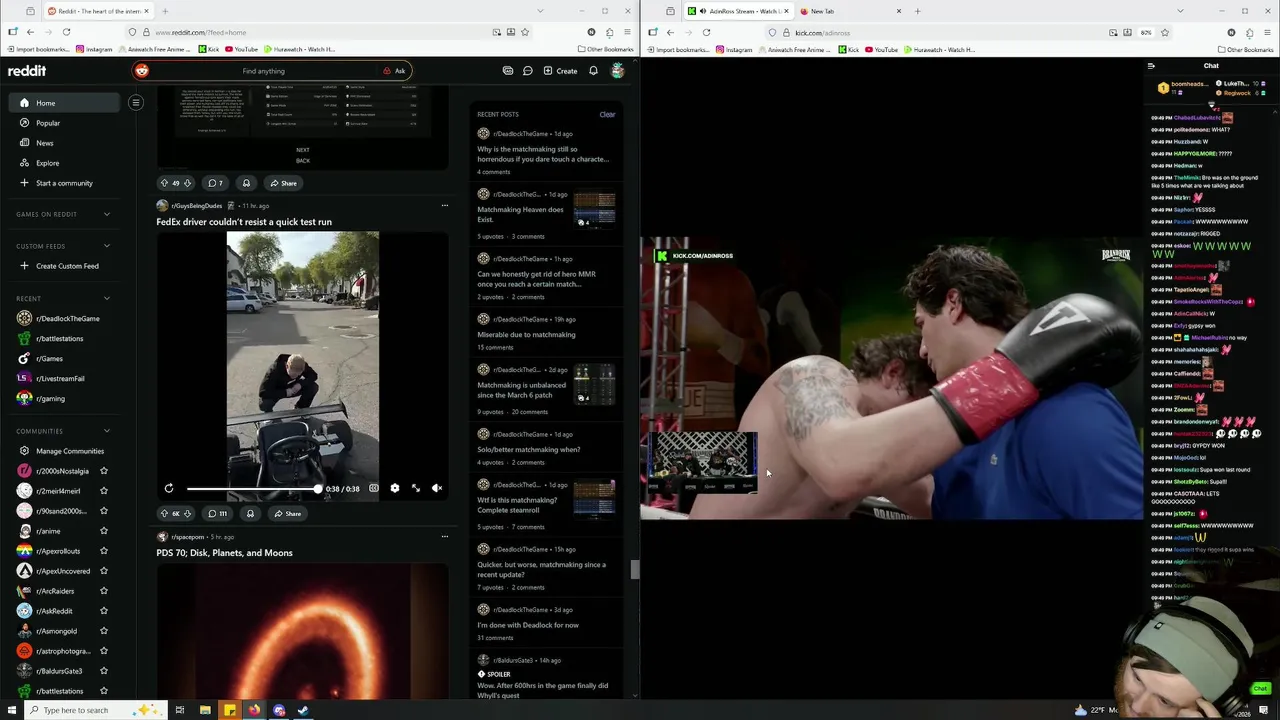1280x720 pixels.
Task: Collapse Reddit sidebar with hamburger button
Action: [136, 102]
